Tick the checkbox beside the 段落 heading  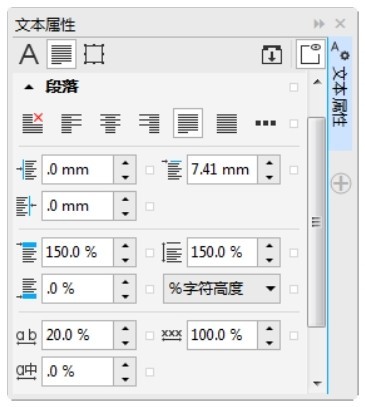click(x=294, y=88)
